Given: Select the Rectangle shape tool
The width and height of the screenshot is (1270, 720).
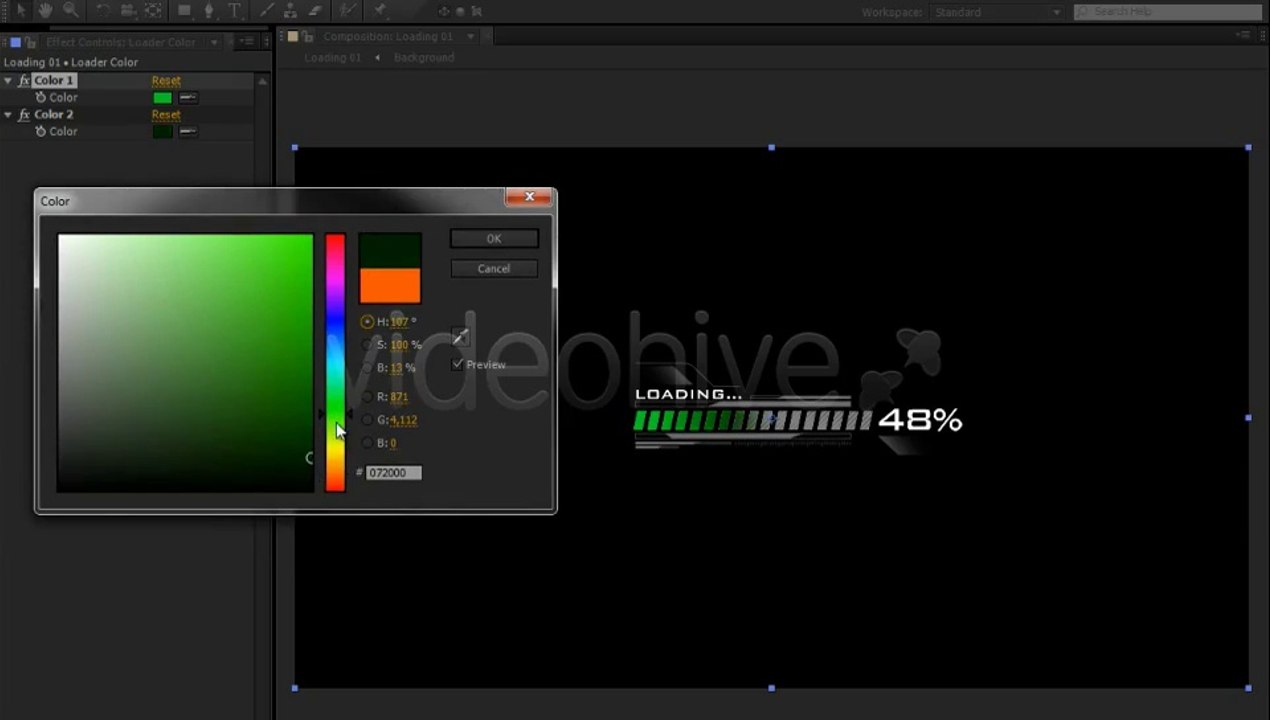Looking at the screenshot, I should click(185, 11).
